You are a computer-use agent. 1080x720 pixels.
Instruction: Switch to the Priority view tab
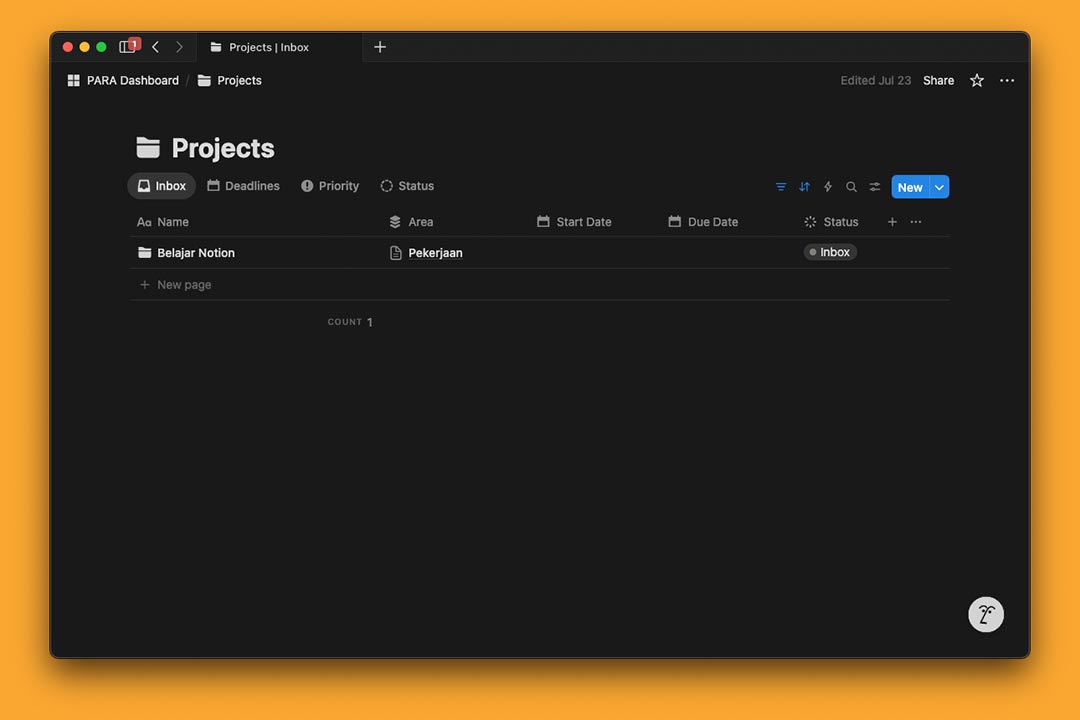pos(330,186)
